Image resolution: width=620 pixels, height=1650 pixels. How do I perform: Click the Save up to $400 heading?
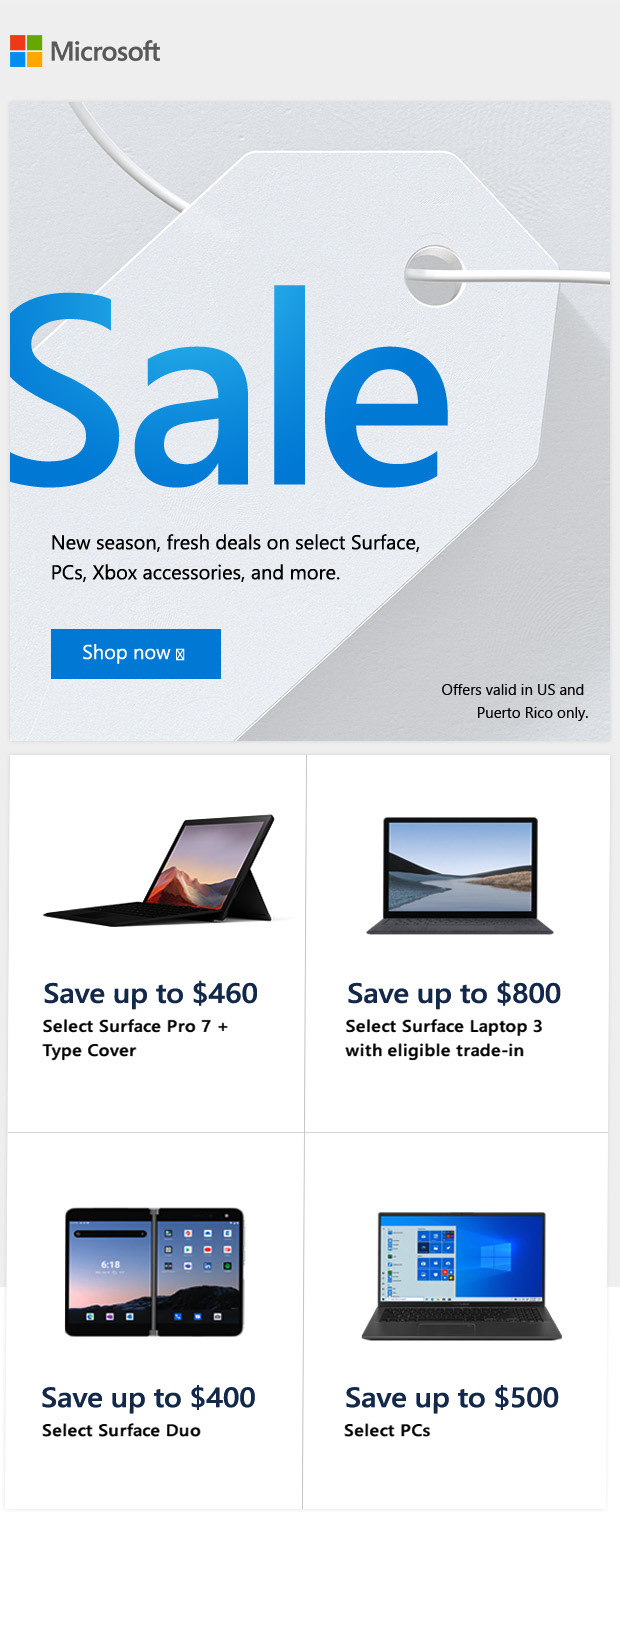point(148,1397)
